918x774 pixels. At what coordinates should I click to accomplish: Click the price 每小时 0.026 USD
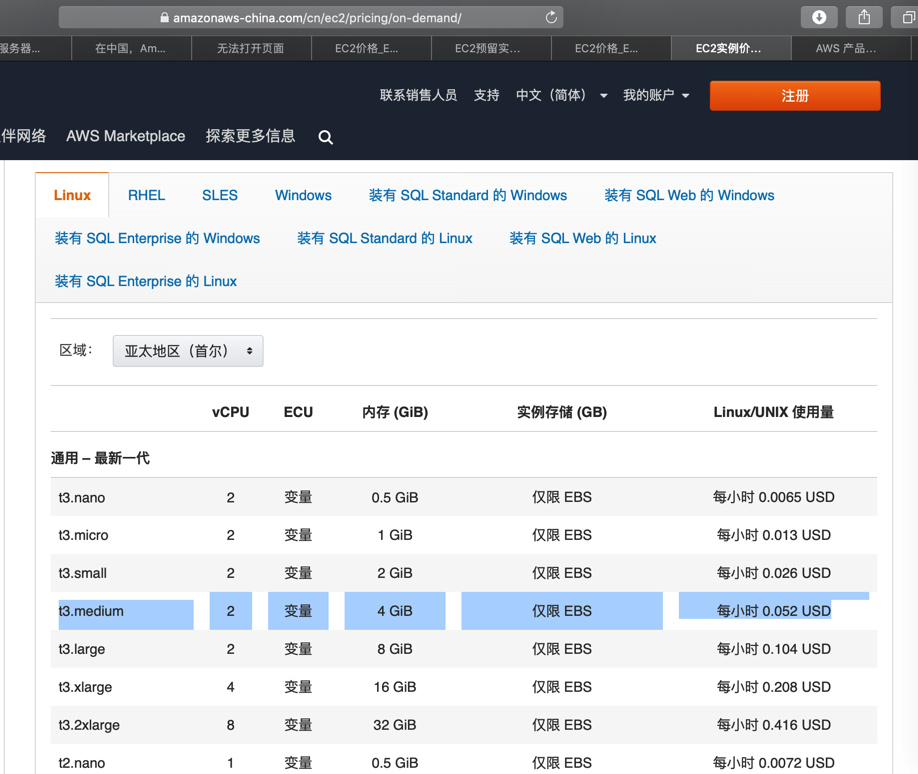coord(773,573)
